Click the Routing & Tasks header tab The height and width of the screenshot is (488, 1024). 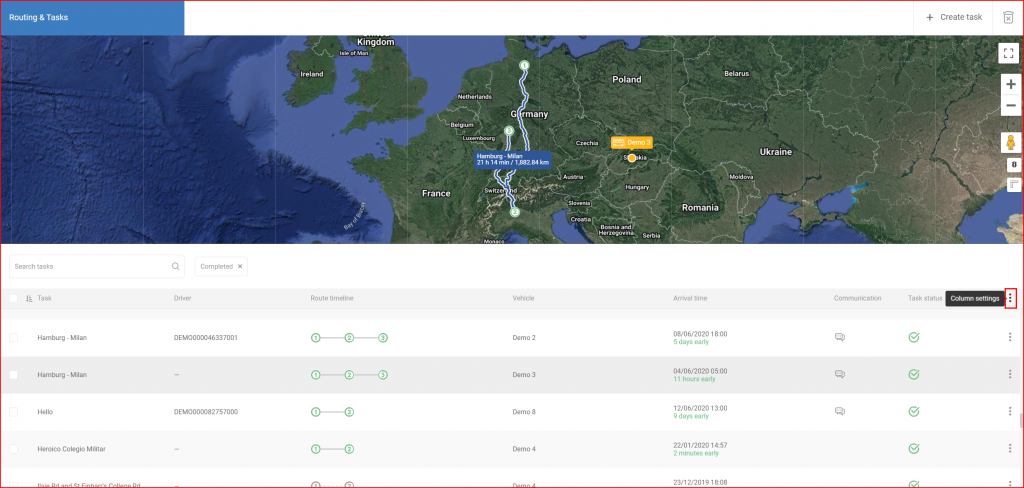point(92,18)
